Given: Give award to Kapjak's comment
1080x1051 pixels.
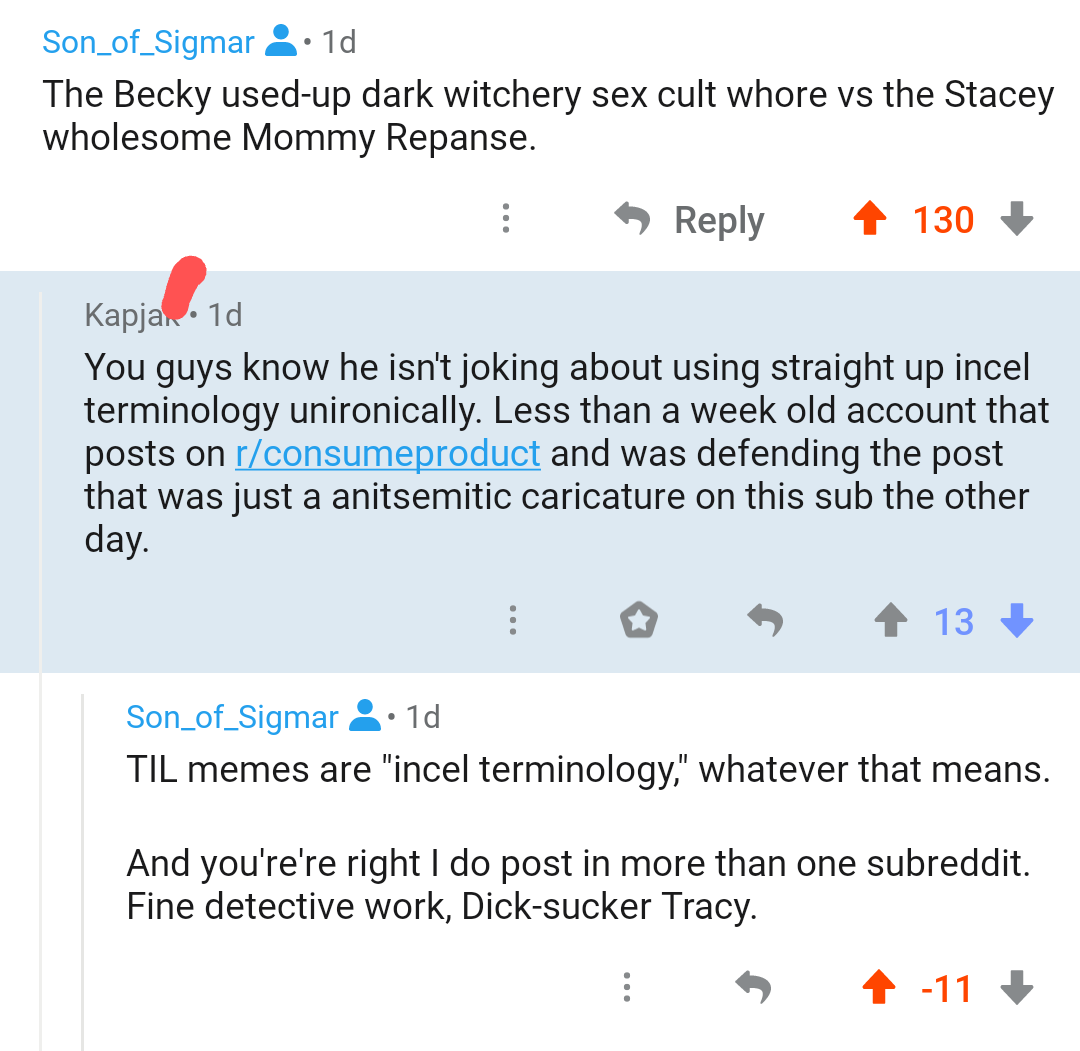Looking at the screenshot, I should tap(639, 621).
